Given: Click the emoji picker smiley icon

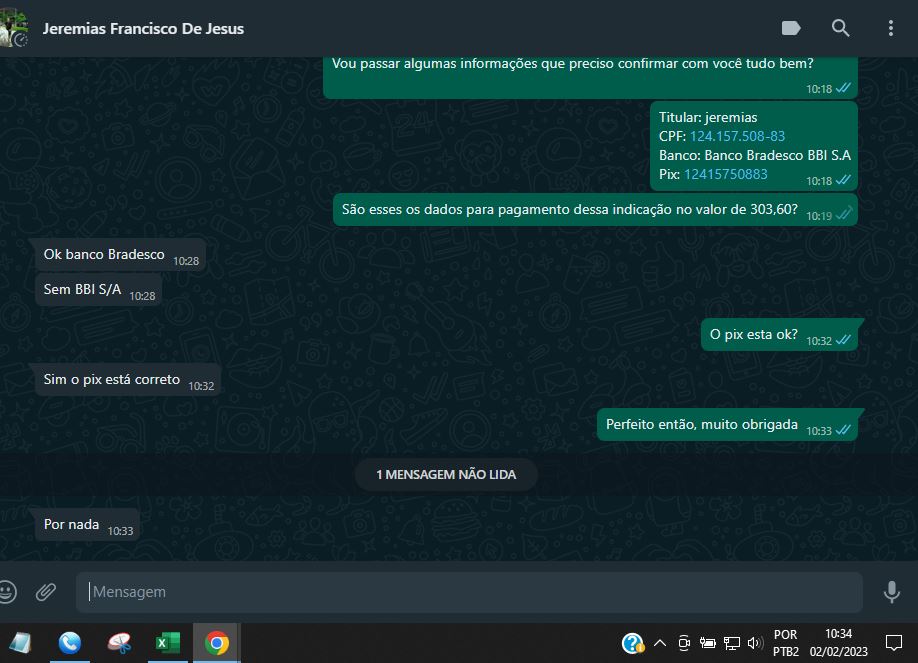Looking at the screenshot, I should tap(7, 592).
